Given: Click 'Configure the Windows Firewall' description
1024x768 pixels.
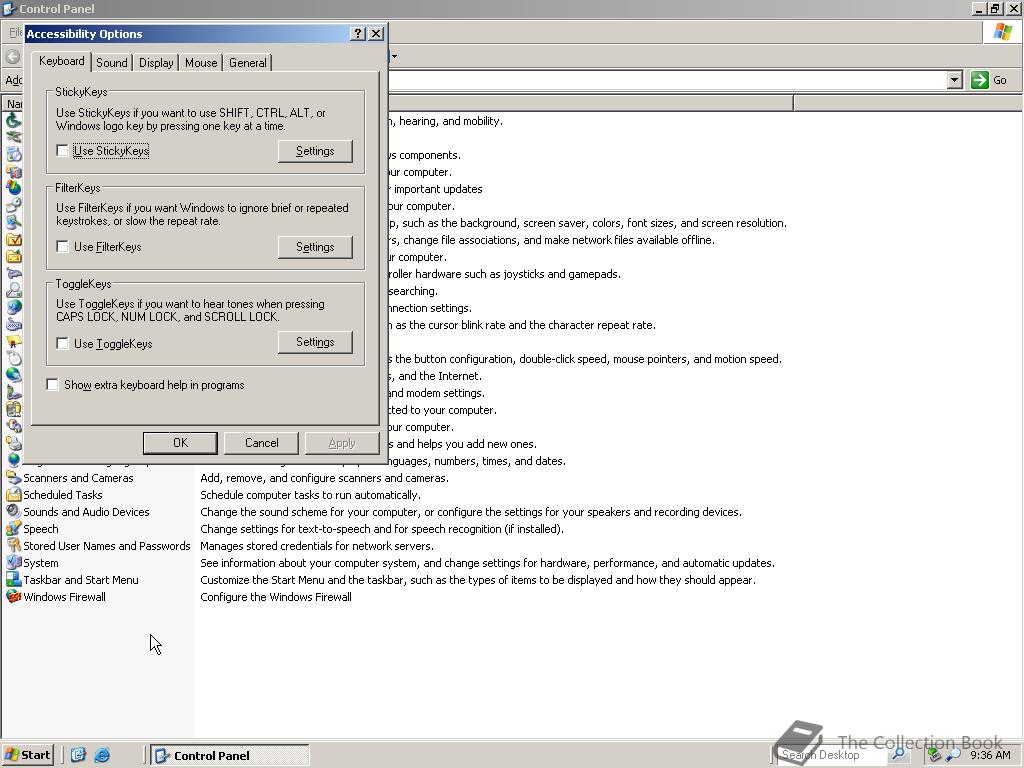Looking at the screenshot, I should (x=276, y=597).
